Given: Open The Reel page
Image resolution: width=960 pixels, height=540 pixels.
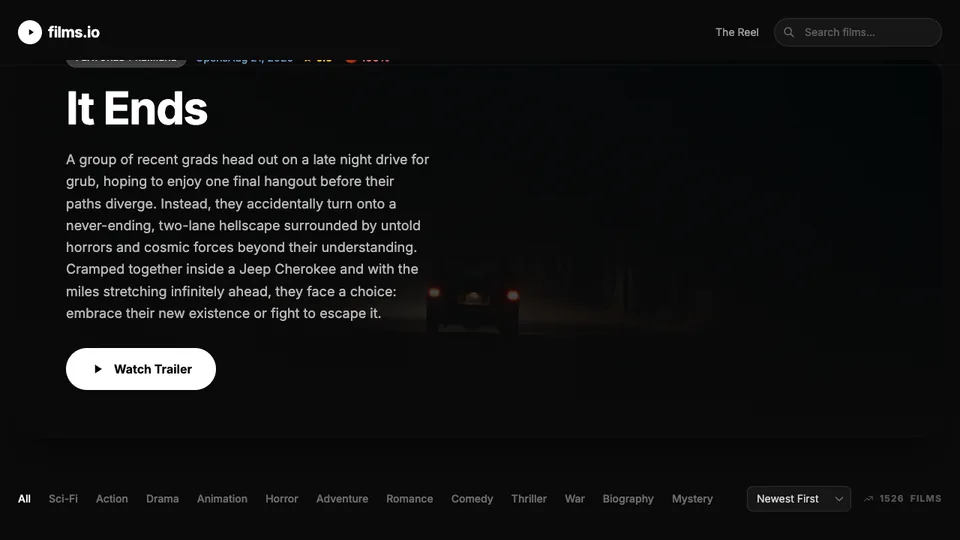Looking at the screenshot, I should 737,32.
